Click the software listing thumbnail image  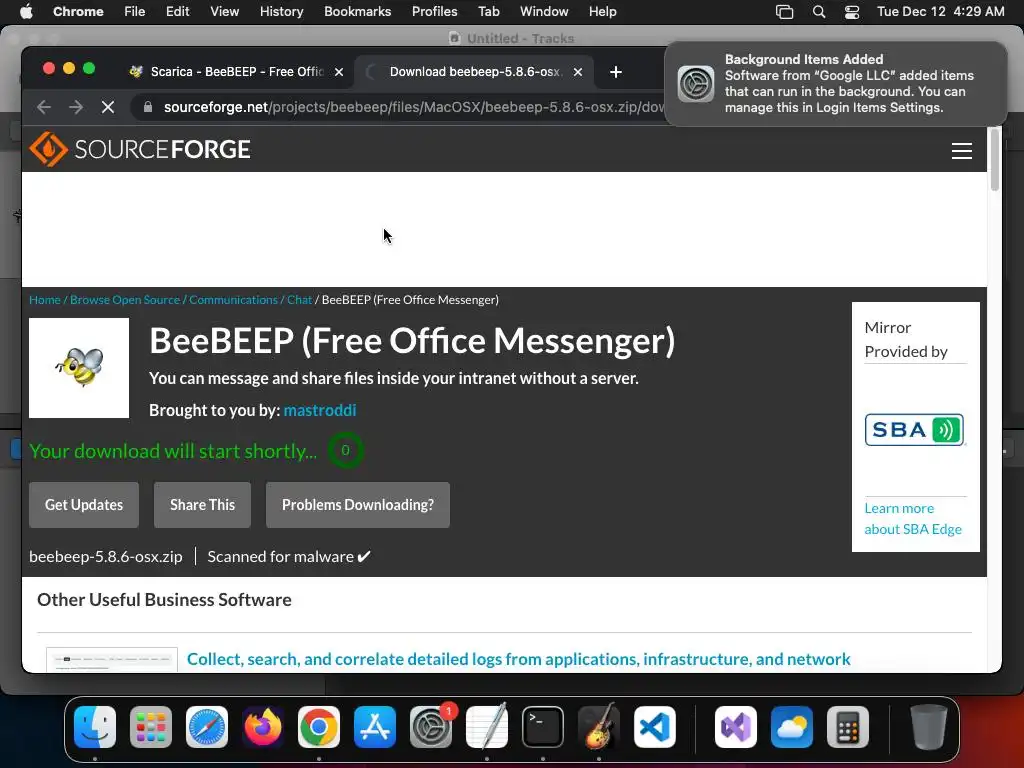(x=112, y=660)
